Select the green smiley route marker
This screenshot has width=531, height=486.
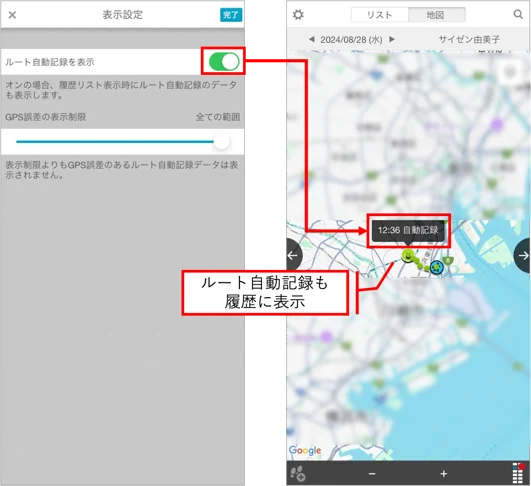click(x=408, y=255)
